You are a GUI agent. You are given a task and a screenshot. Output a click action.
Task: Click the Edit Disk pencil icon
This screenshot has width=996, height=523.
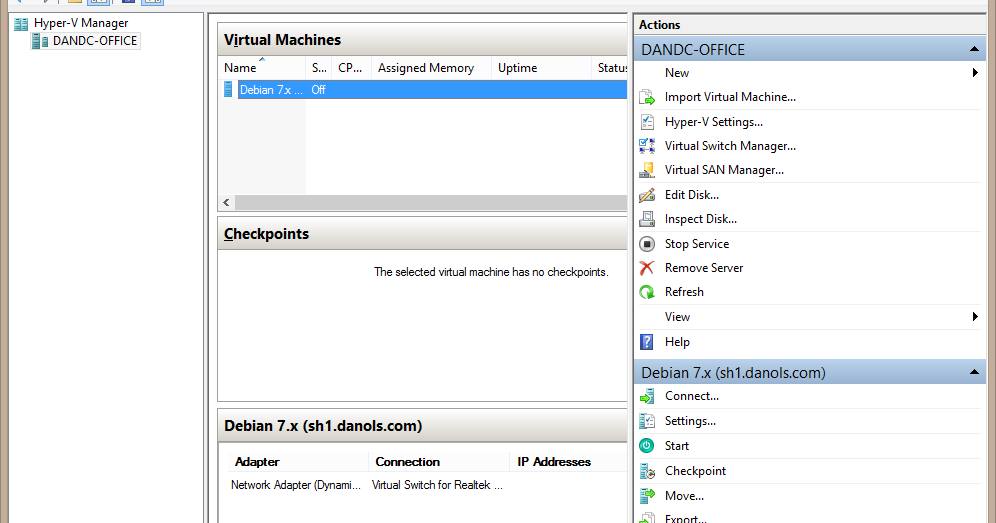click(647, 195)
